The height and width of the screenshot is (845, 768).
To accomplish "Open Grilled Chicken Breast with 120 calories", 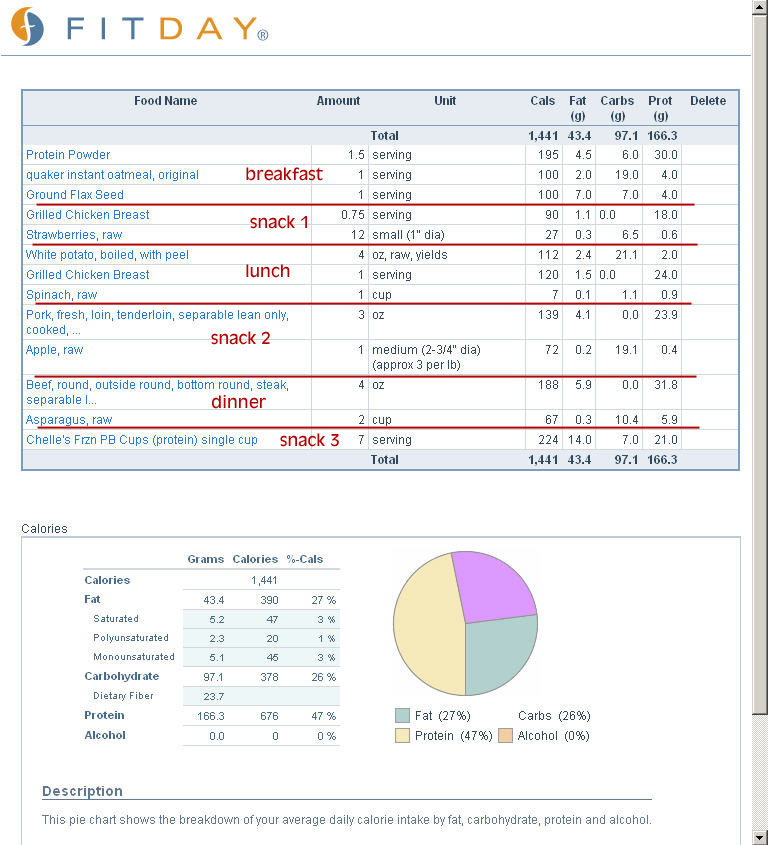I will (x=87, y=275).
